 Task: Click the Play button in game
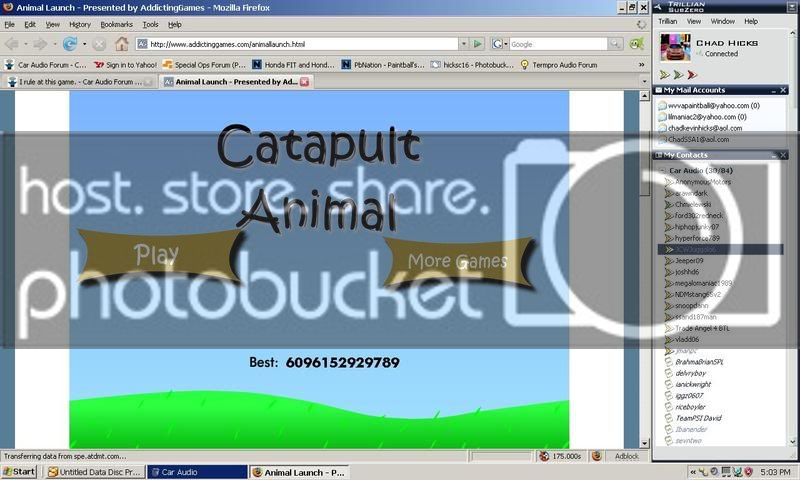coord(159,256)
